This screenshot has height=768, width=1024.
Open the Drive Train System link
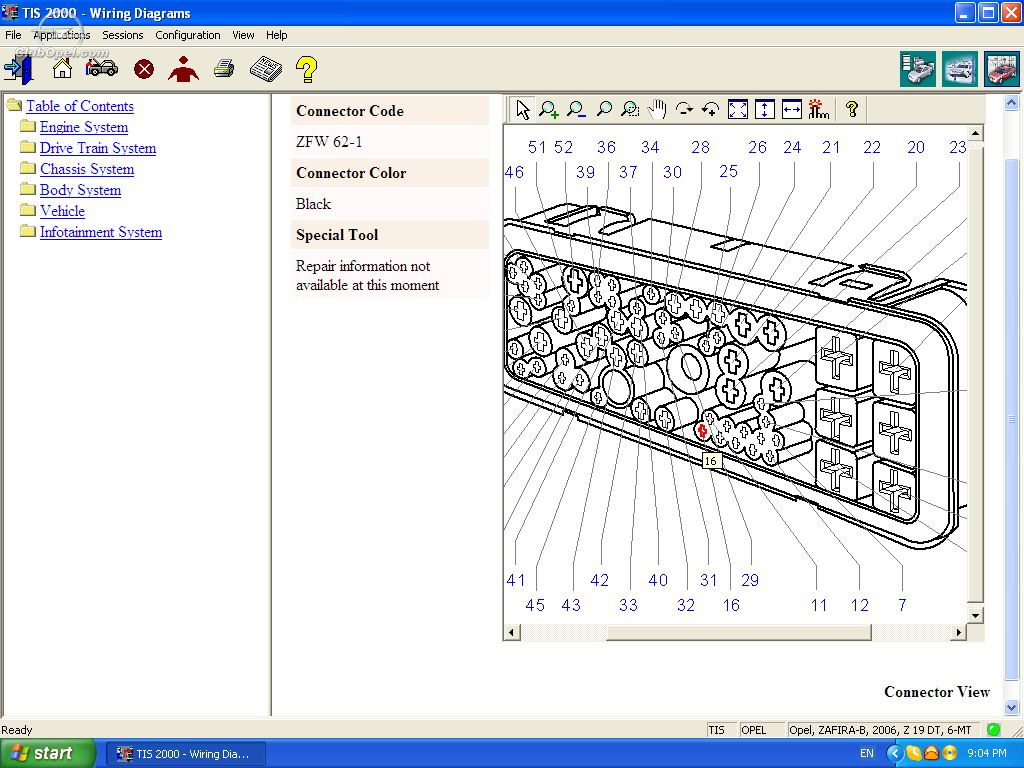[x=98, y=148]
